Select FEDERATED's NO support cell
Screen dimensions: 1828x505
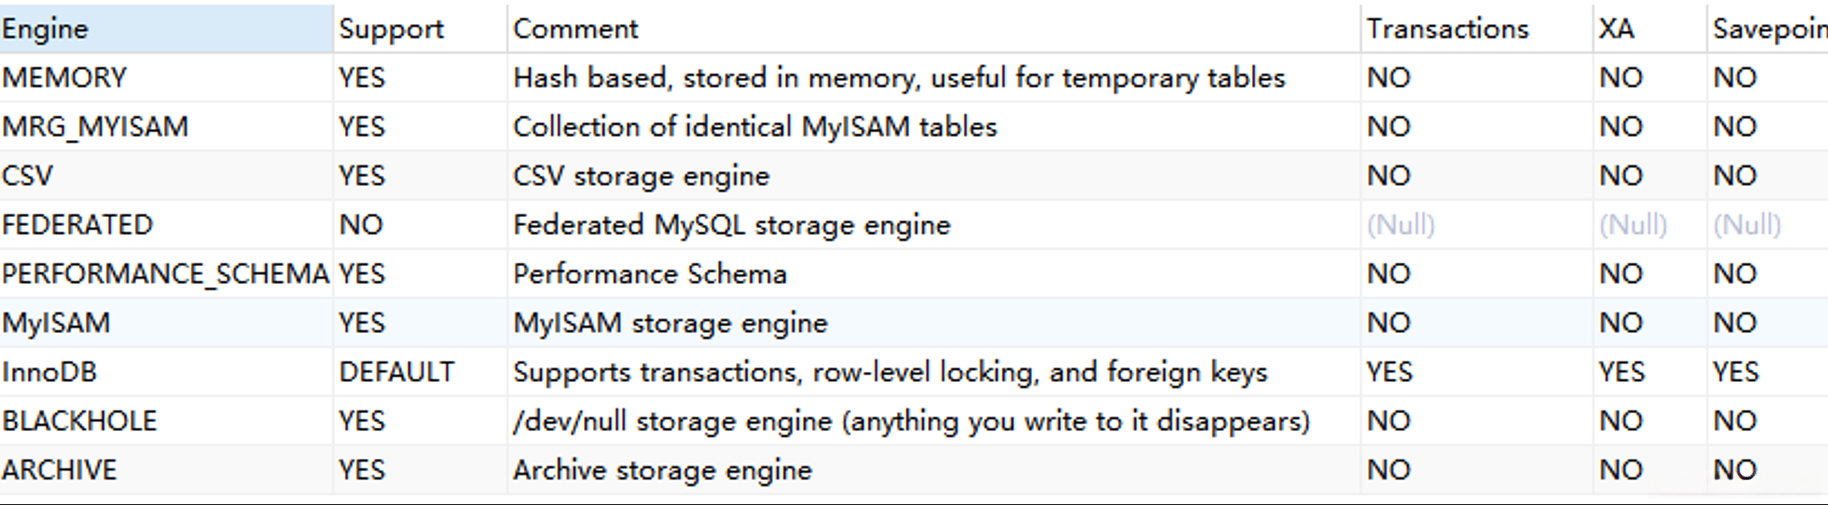[361, 225]
